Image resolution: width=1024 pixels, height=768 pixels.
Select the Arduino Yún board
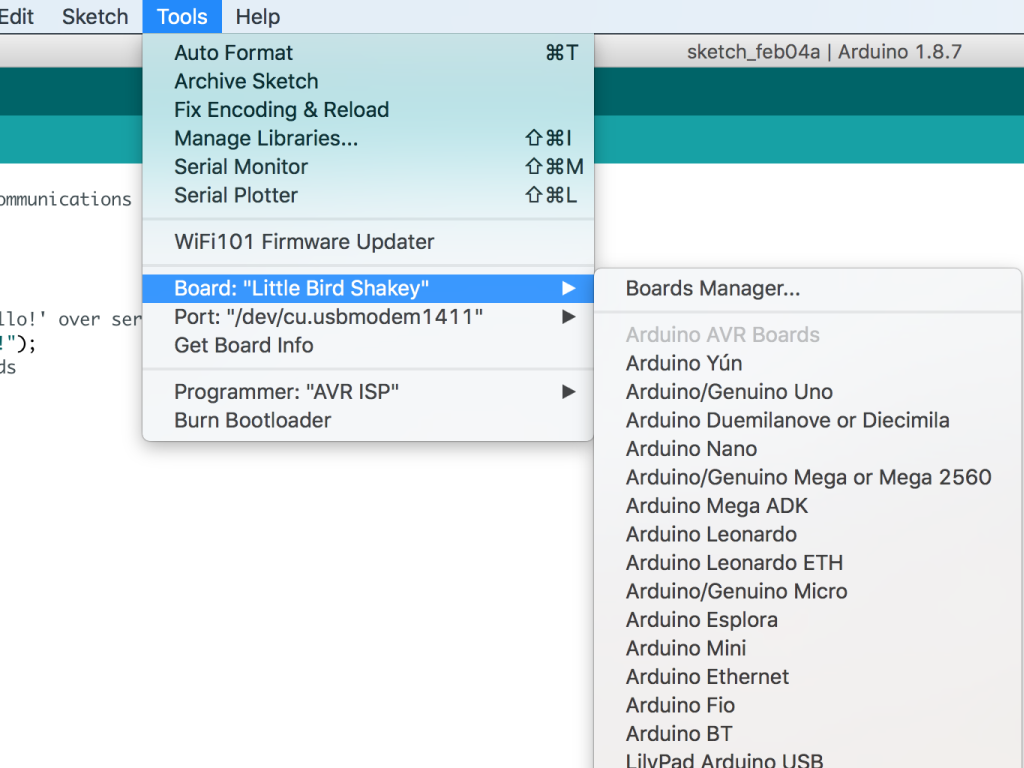pos(808,363)
